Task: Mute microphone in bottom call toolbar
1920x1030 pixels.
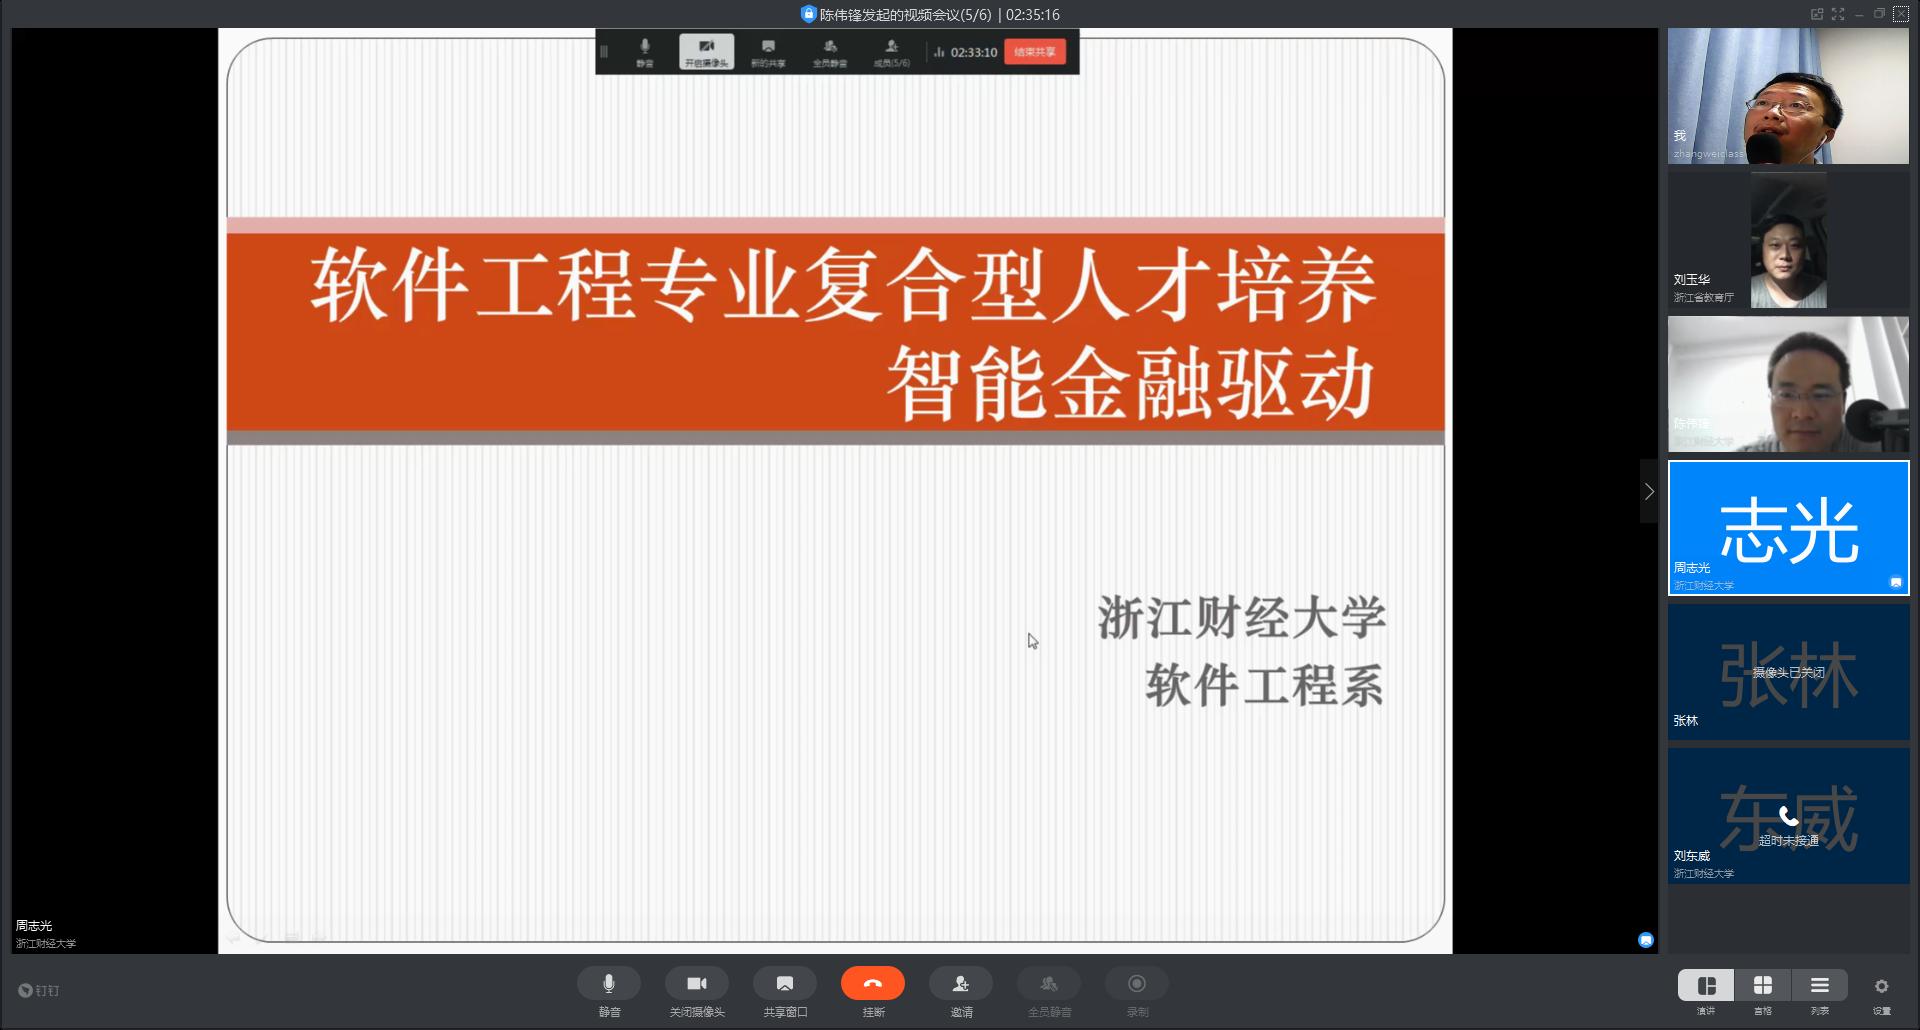Action: click(x=608, y=984)
